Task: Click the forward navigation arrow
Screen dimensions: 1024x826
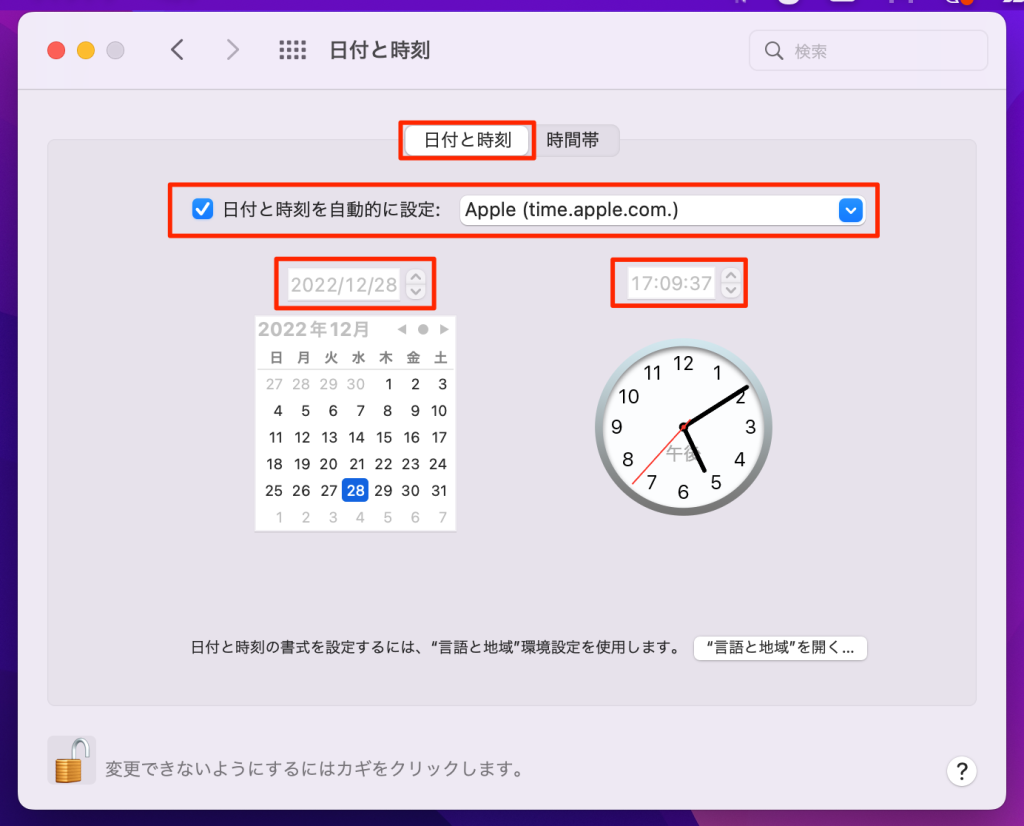Action: [233, 50]
